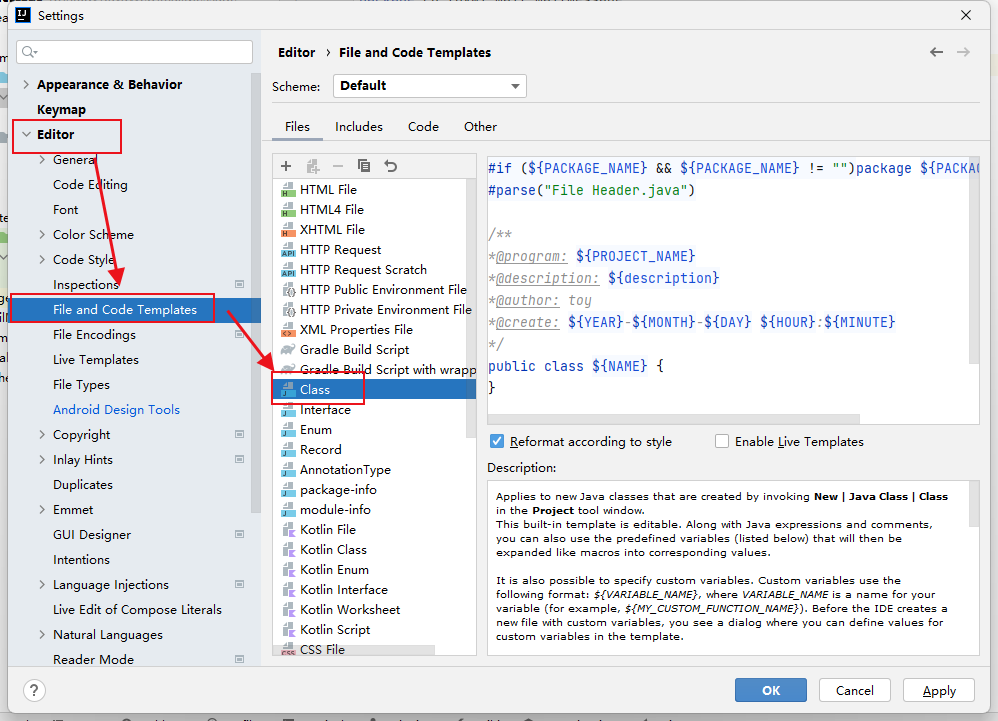Viewport: 998px width, 721px height.
Task: Open the Scheme dropdown
Action: coord(430,86)
